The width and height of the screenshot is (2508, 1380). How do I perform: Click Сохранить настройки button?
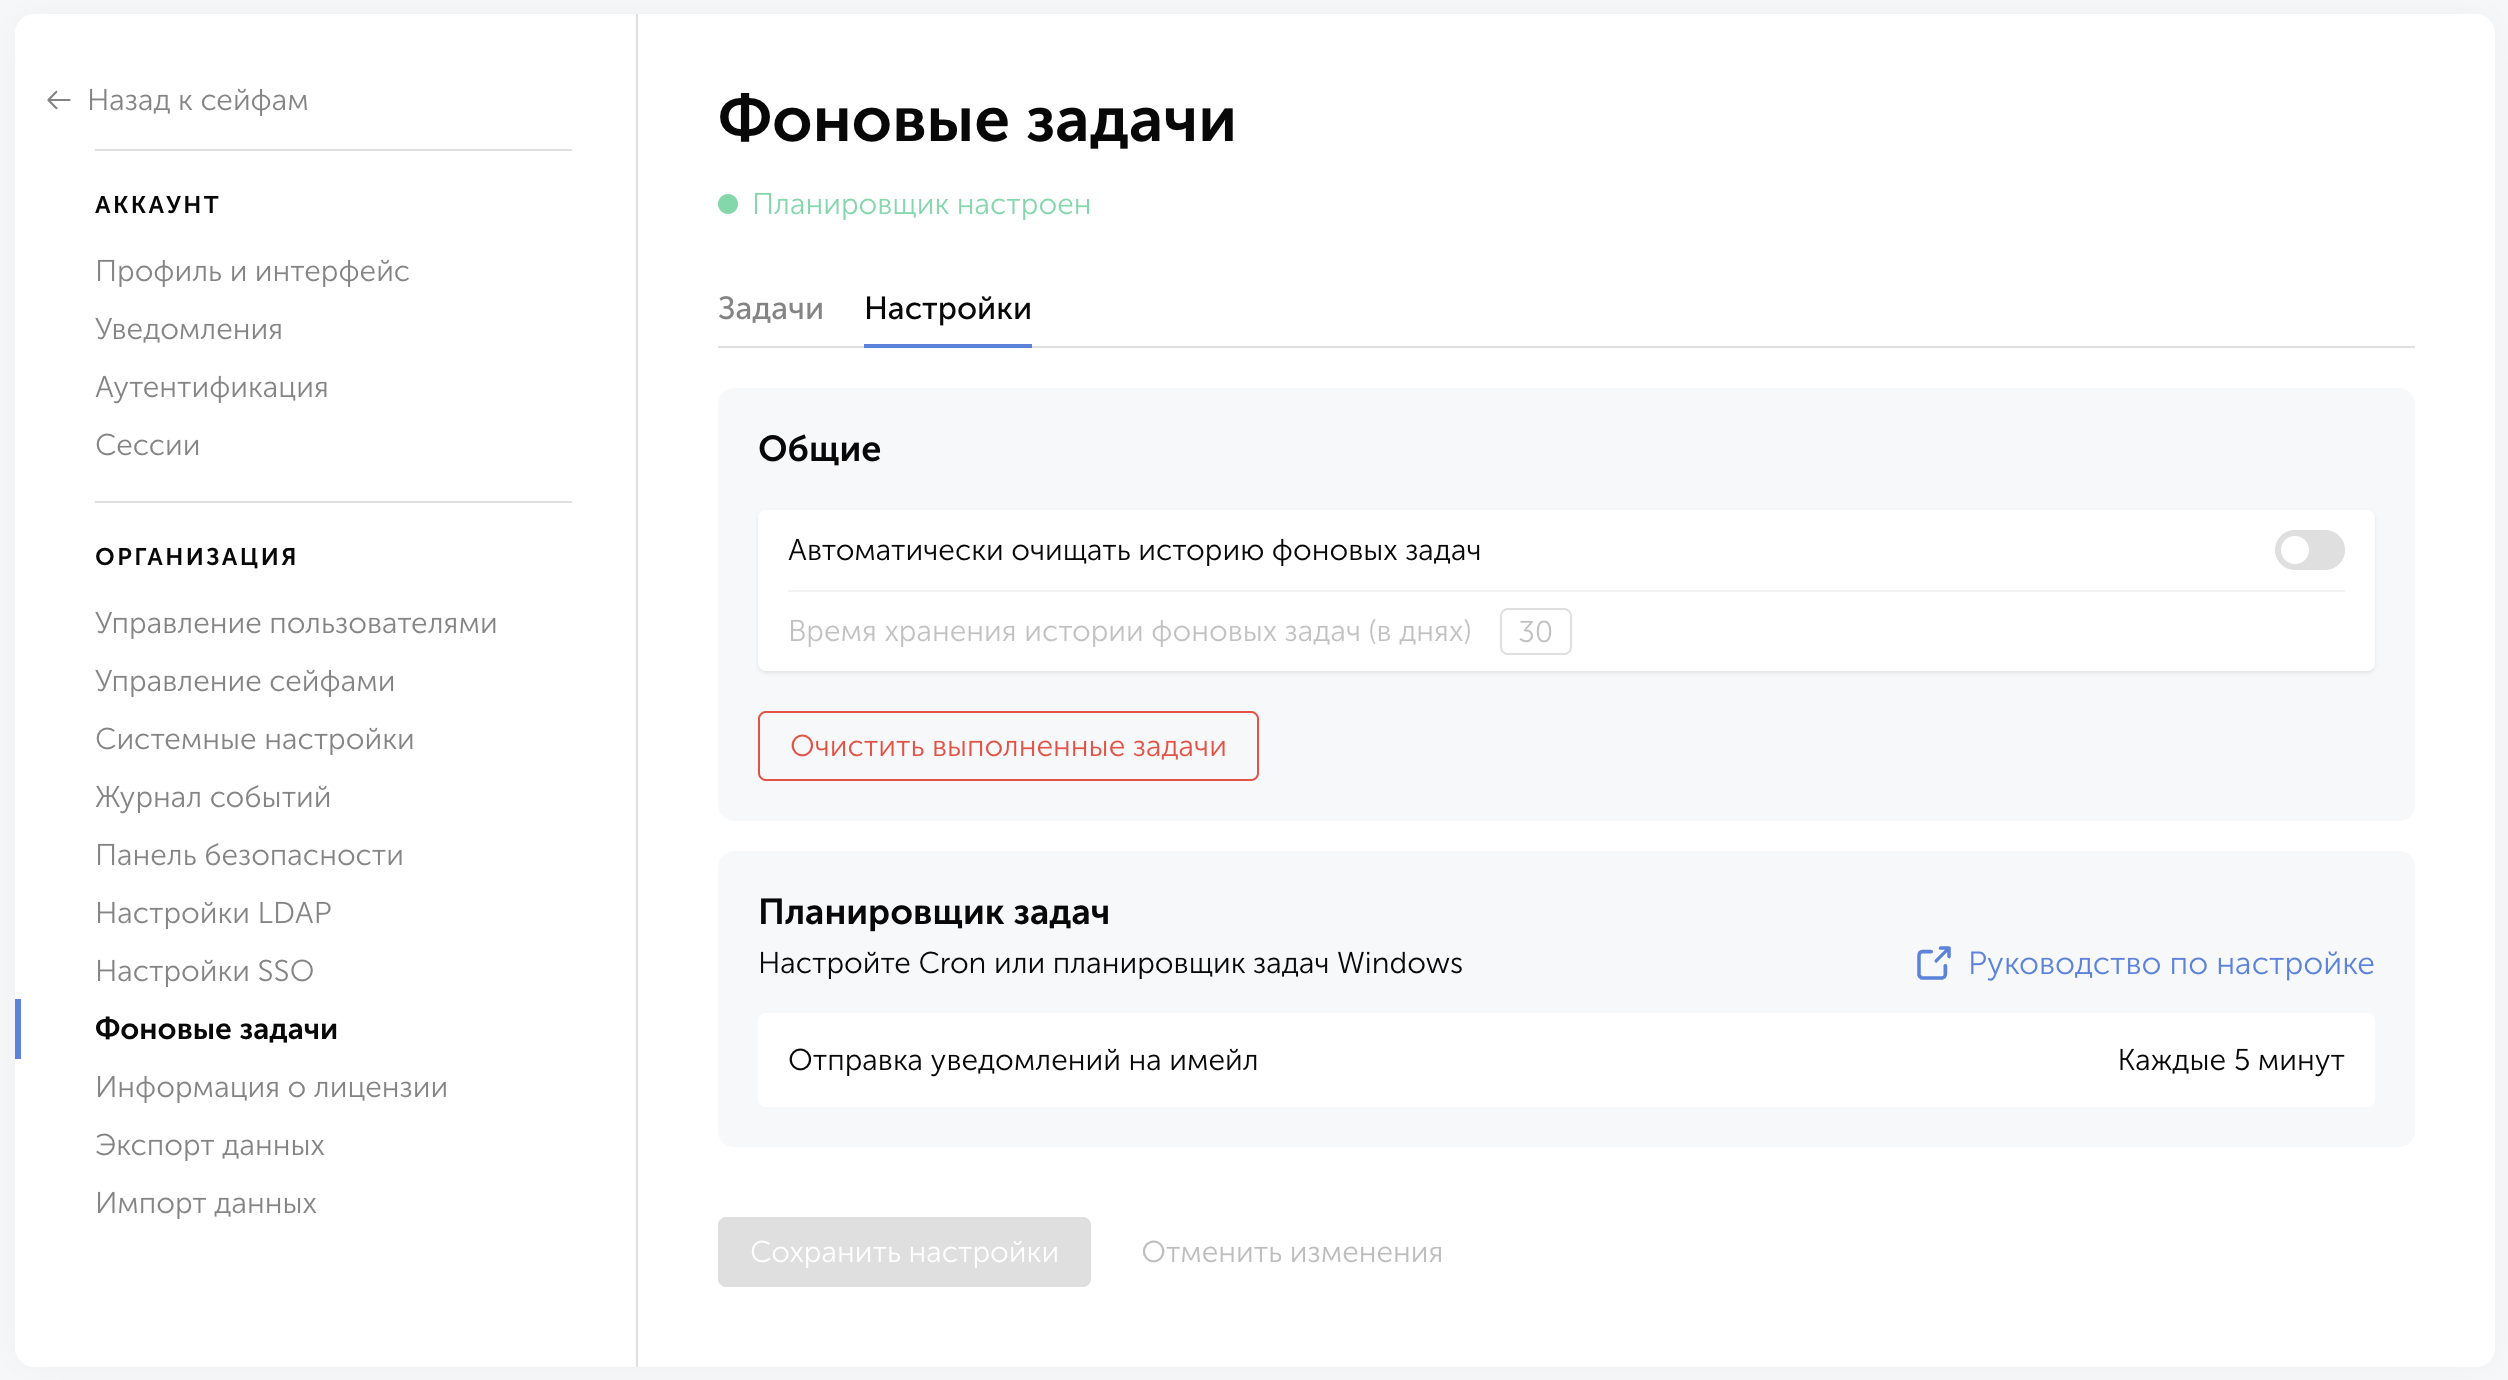coord(904,1252)
